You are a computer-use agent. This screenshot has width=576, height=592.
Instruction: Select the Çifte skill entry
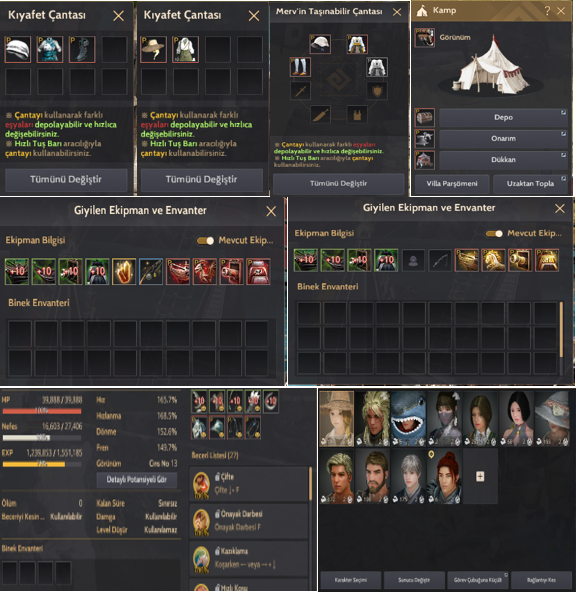coord(249,484)
